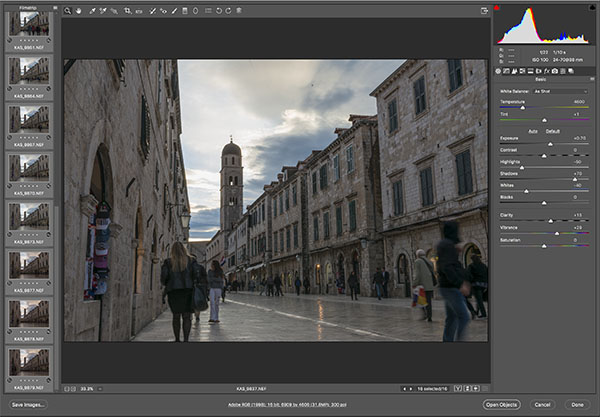The image size is (600, 417).
Task: Click the Temperature value field 4600
Action: coord(579,102)
